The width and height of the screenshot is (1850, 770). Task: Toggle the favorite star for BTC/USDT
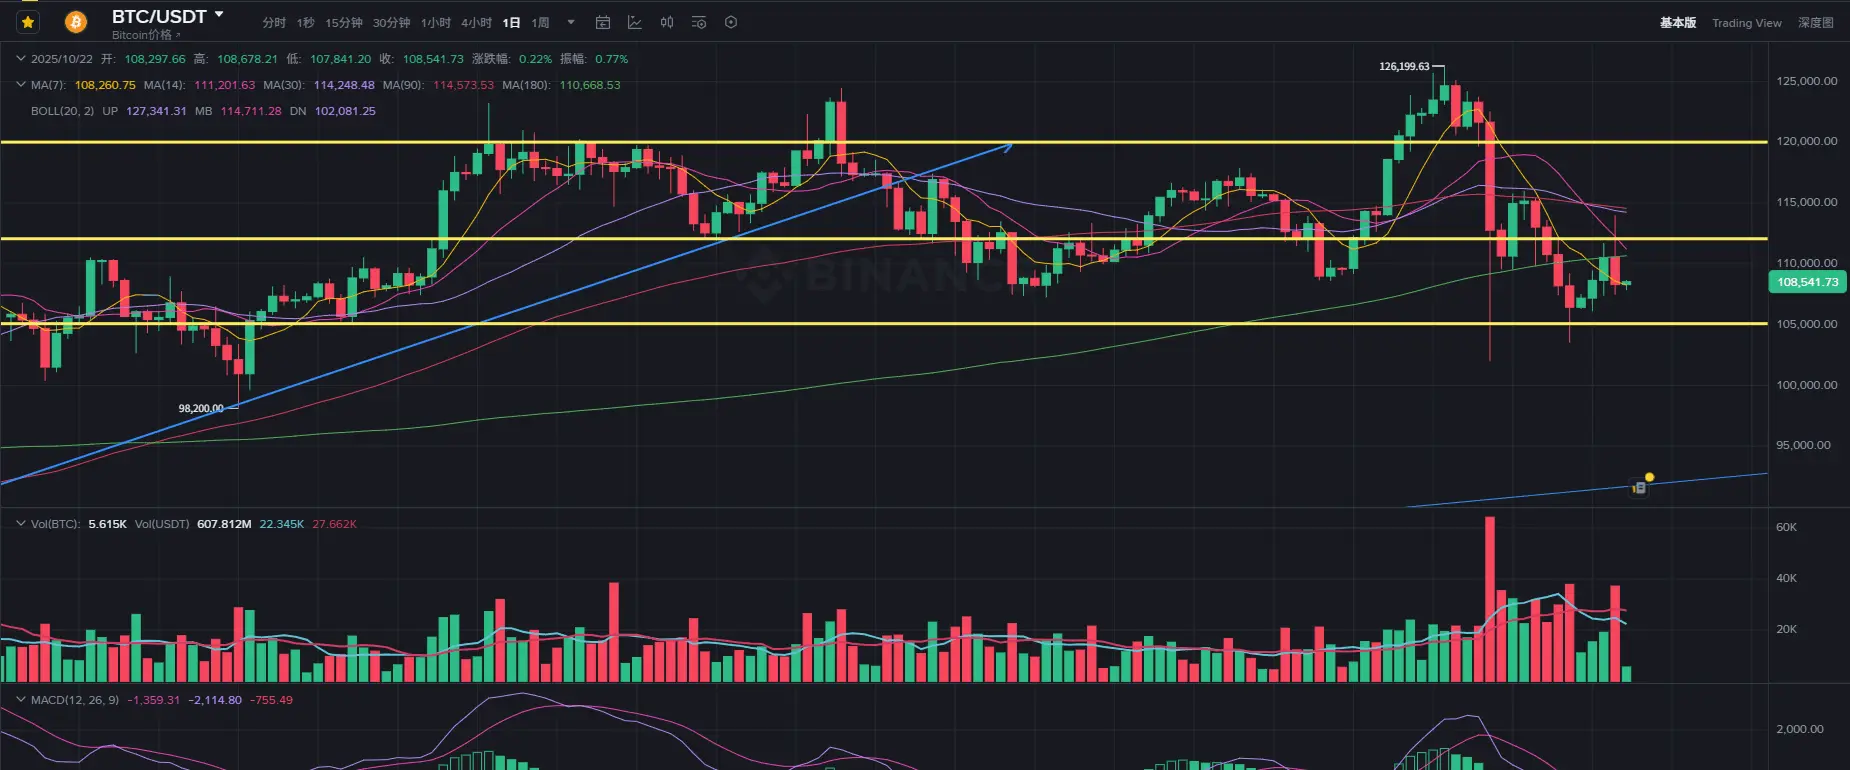28,22
